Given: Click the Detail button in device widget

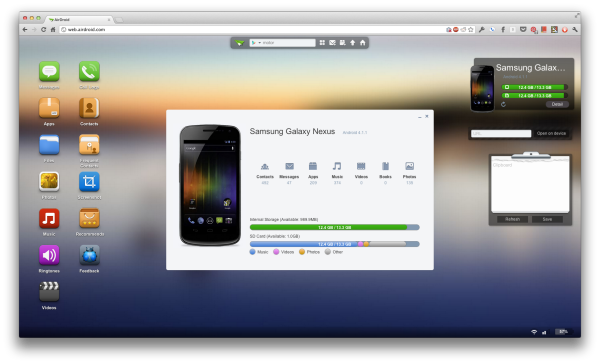Looking at the screenshot, I should pyautogui.click(x=557, y=104).
